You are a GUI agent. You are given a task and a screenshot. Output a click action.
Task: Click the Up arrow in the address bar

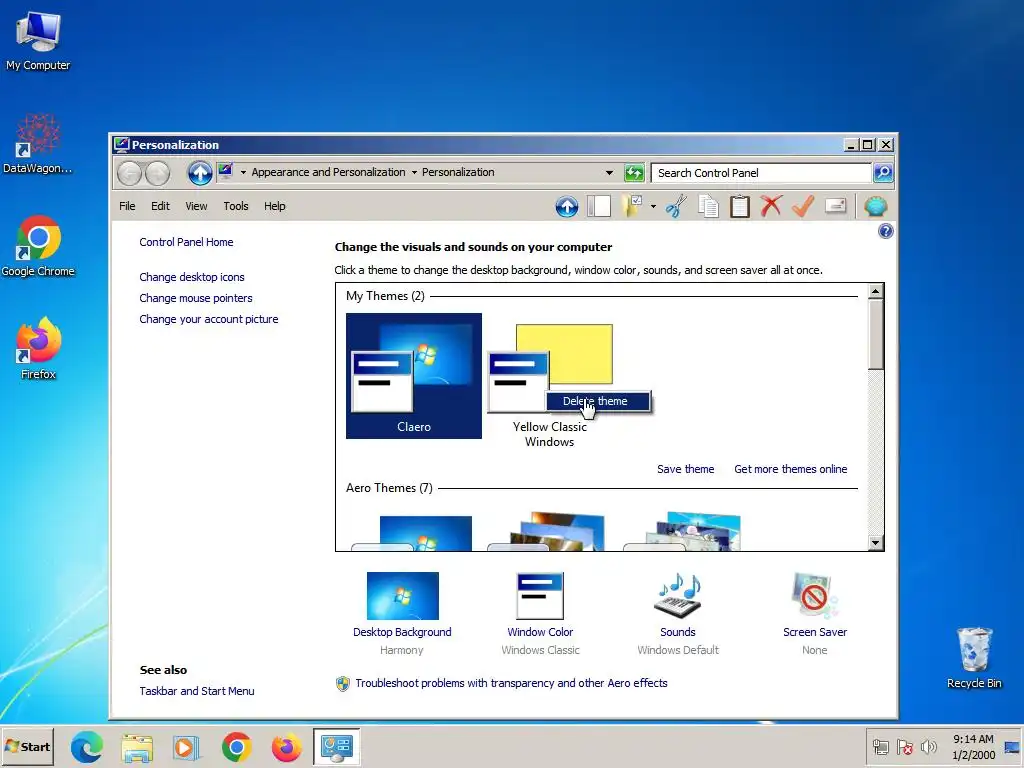coord(200,173)
